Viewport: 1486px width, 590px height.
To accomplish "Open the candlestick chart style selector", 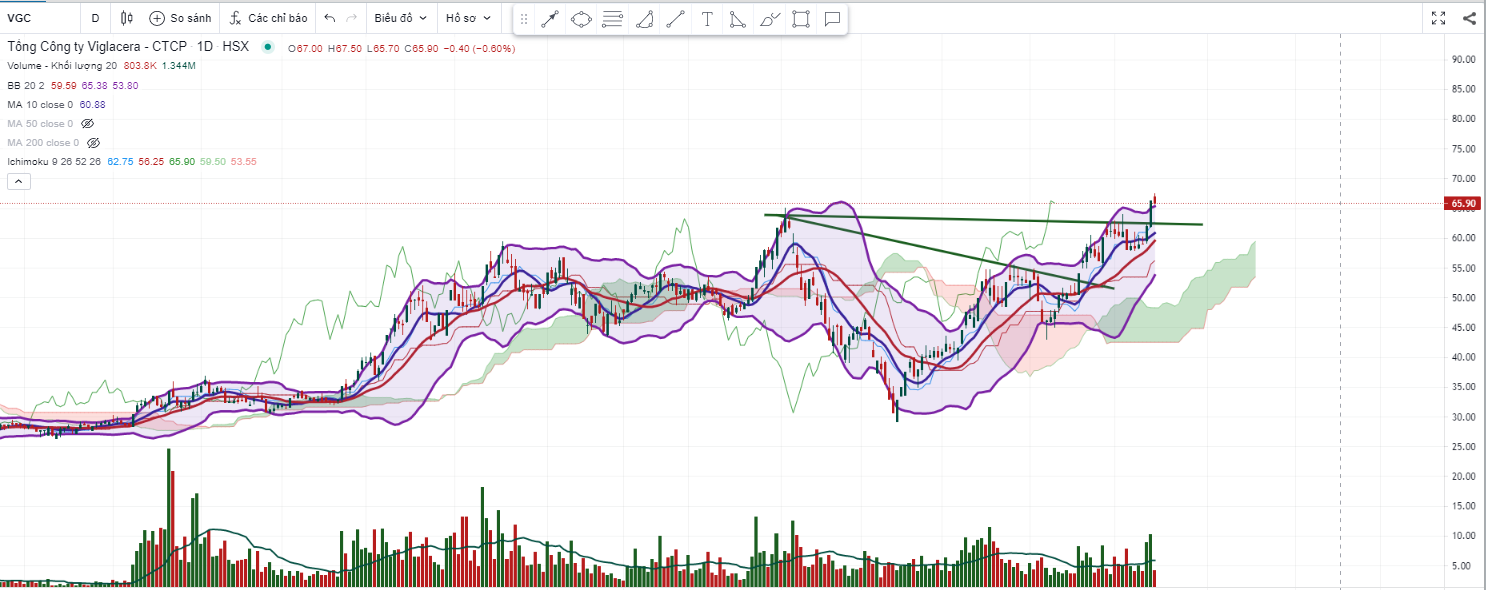I will (x=125, y=18).
